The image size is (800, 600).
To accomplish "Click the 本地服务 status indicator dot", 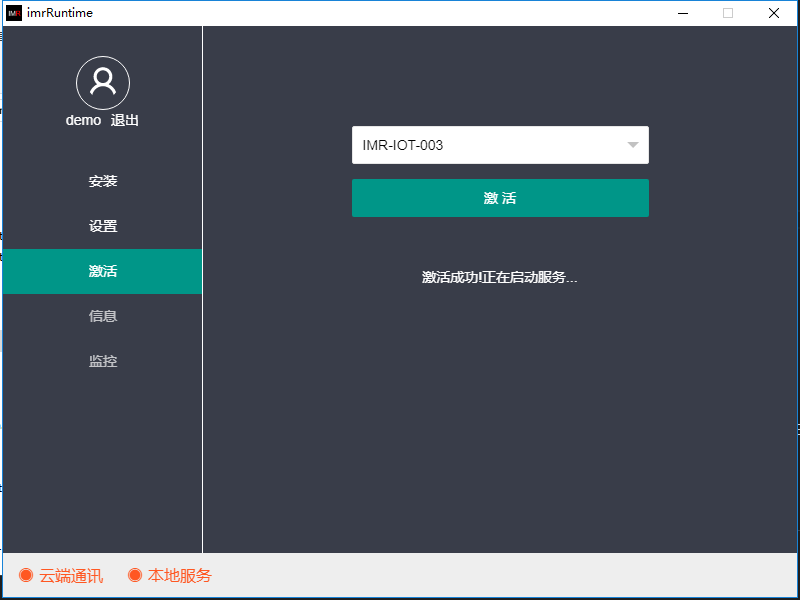I will [x=135, y=575].
